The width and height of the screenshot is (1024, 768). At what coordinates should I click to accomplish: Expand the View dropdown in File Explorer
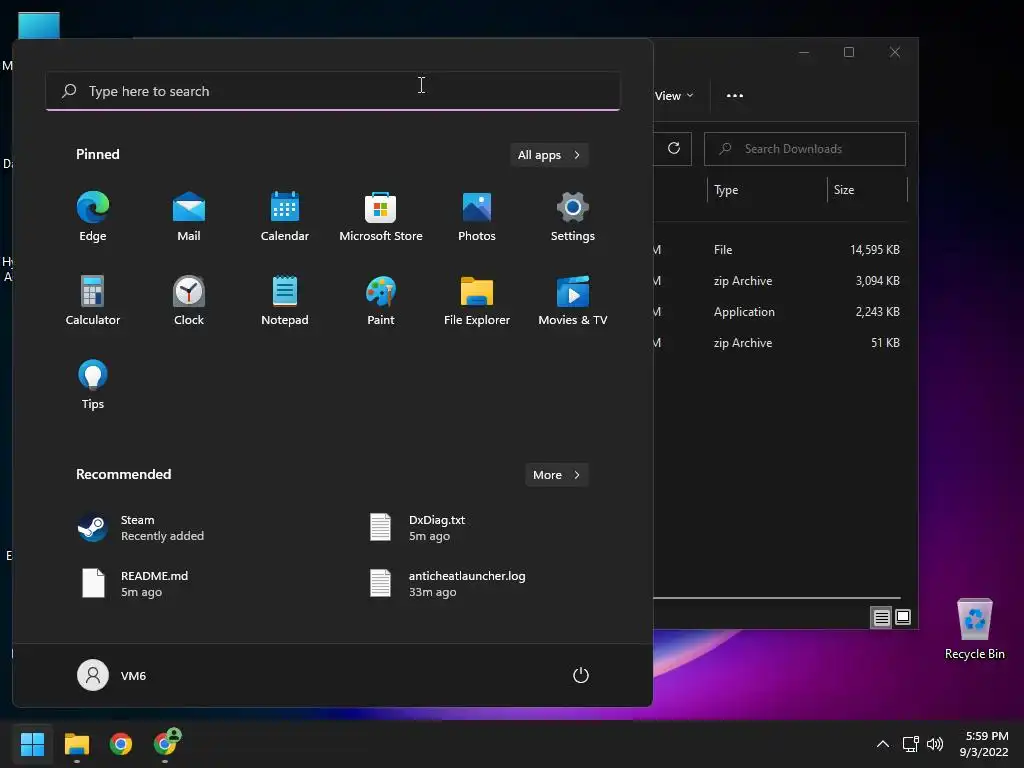674,95
